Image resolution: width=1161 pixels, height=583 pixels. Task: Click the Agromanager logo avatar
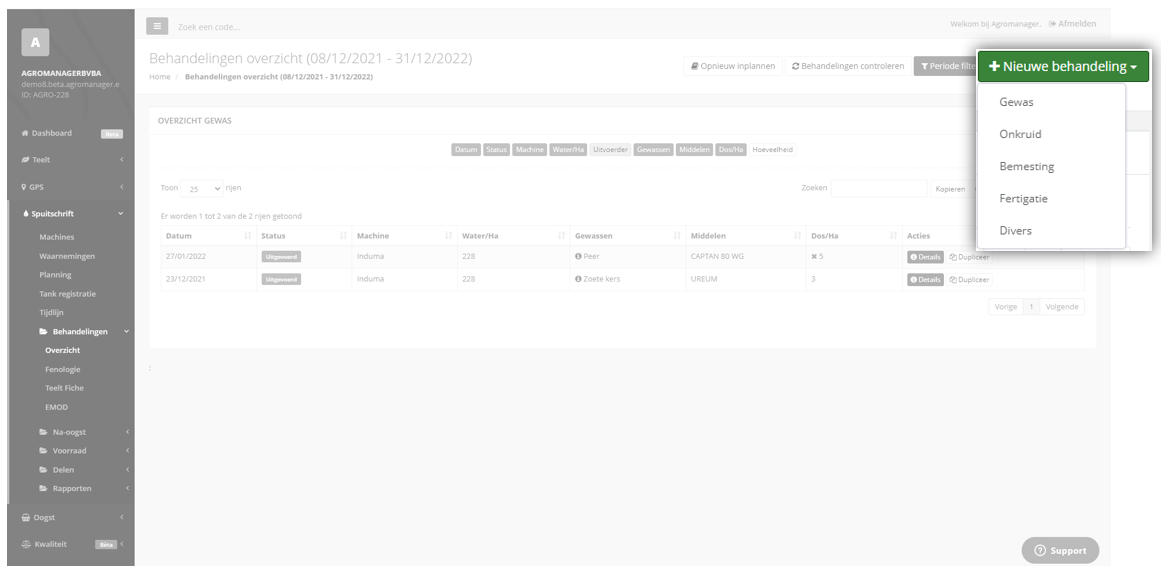click(36, 42)
